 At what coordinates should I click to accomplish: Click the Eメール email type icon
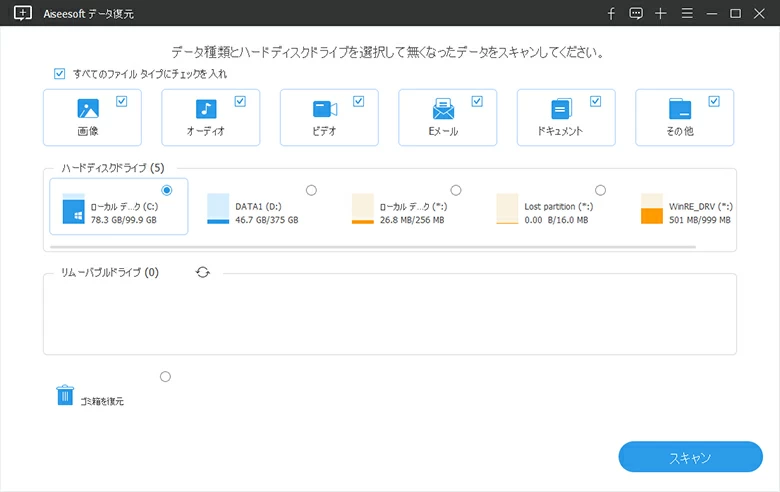coord(443,110)
